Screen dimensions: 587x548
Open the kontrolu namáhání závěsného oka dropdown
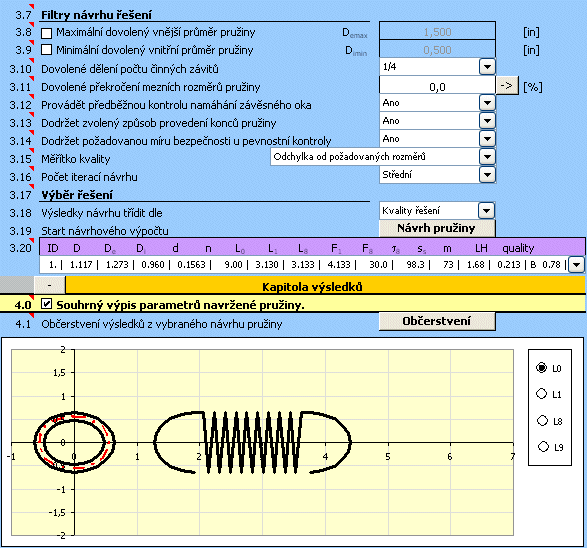(x=487, y=103)
